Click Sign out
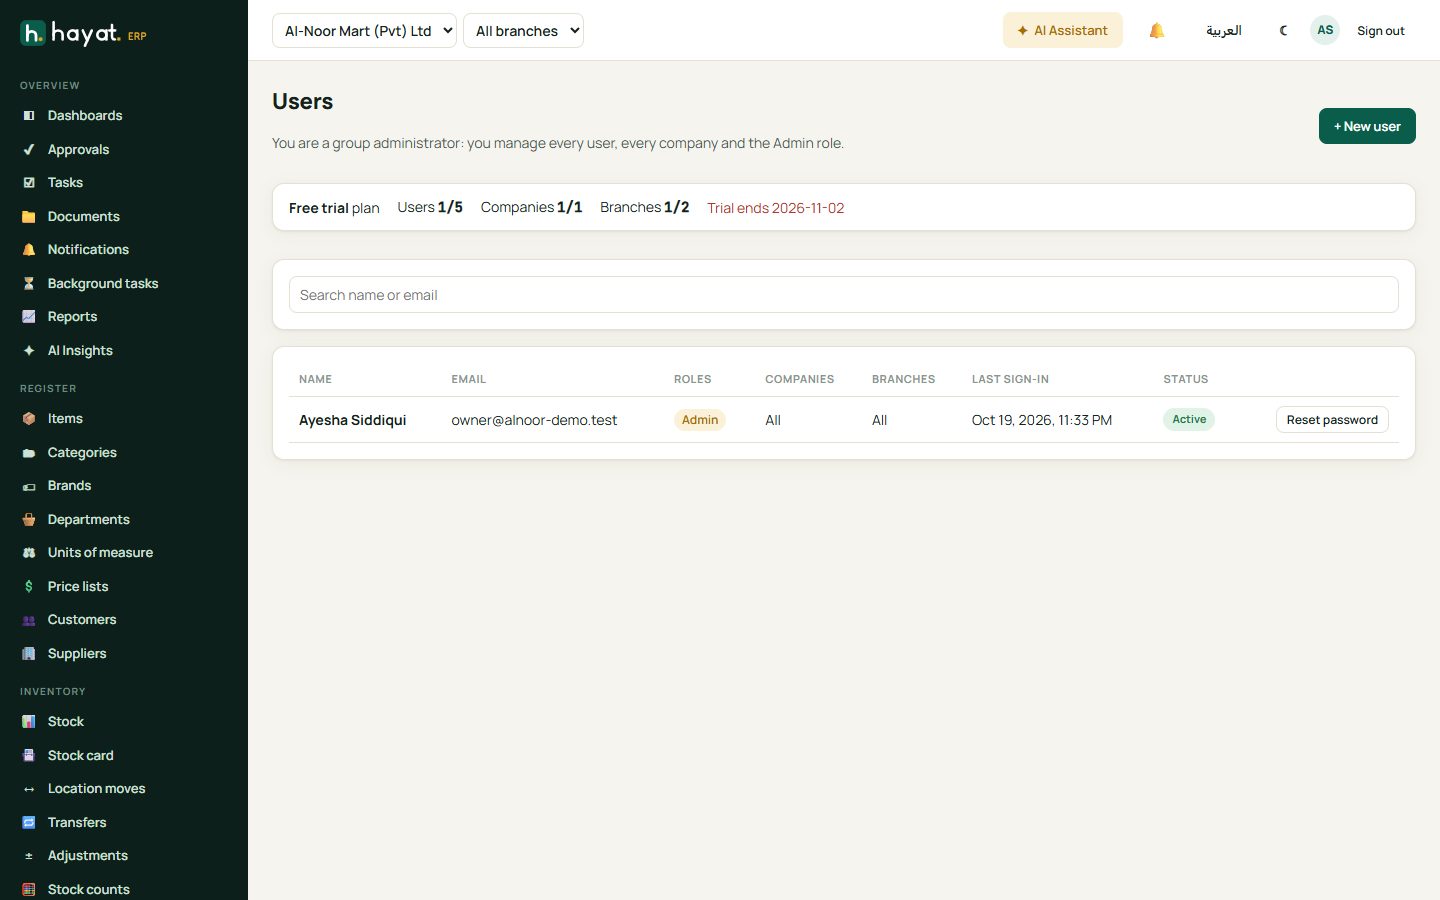This screenshot has width=1440, height=900. tap(1380, 31)
